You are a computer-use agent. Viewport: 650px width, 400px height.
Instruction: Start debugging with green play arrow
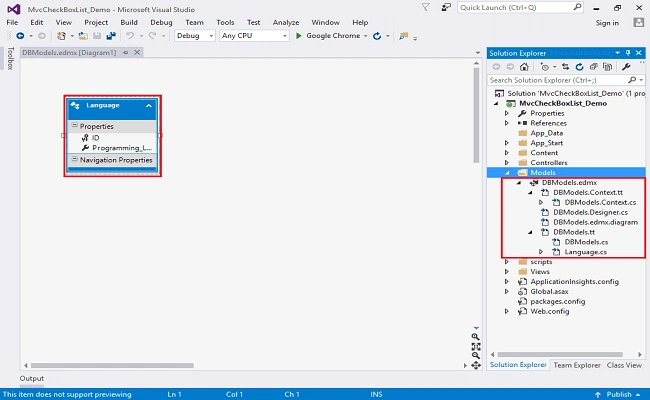tap(298, 36)
